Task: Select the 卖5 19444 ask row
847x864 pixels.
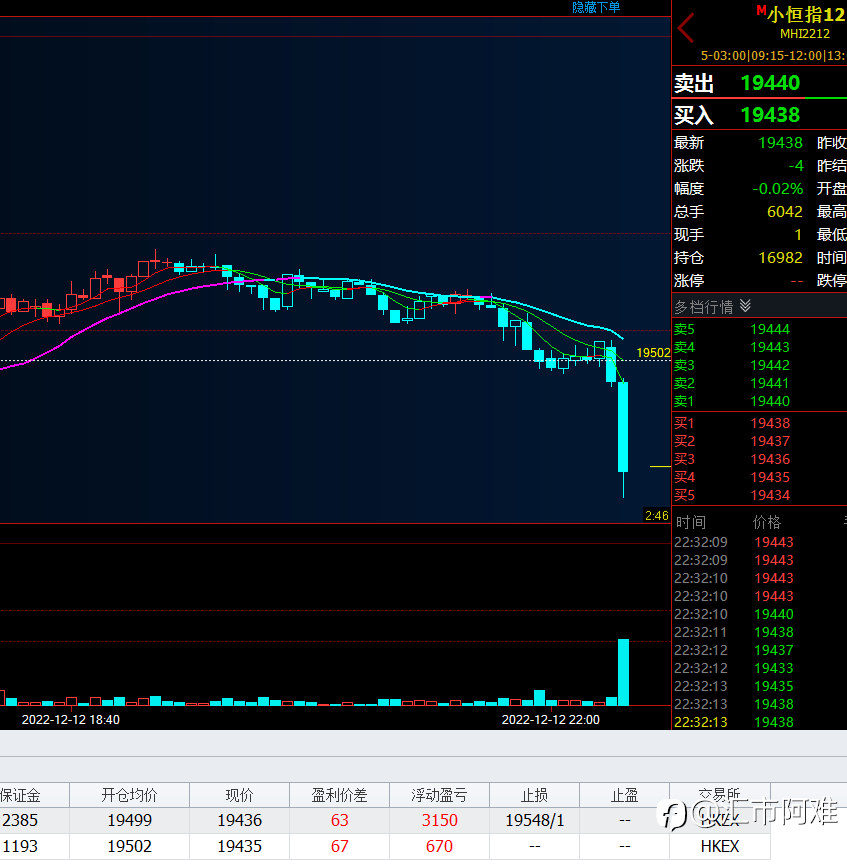Action: (759, 329)
